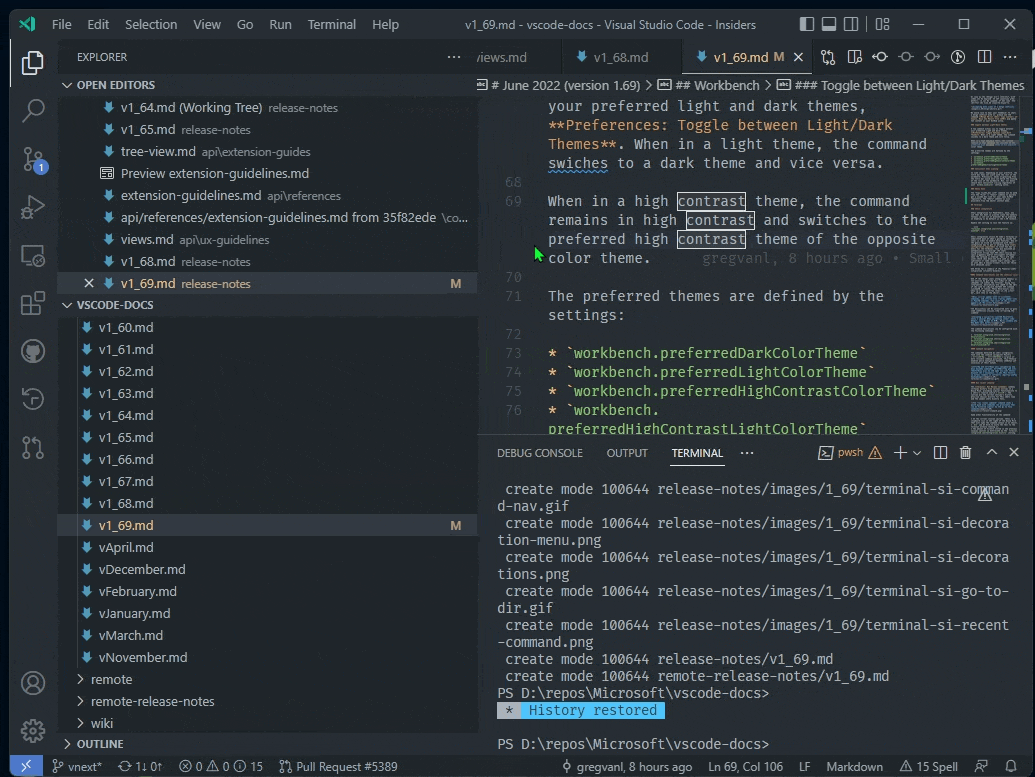Viewport: 1035px width, 777px height.
Task: Maximize the panel size with chevron up
Action: click(x=991, y=452)
